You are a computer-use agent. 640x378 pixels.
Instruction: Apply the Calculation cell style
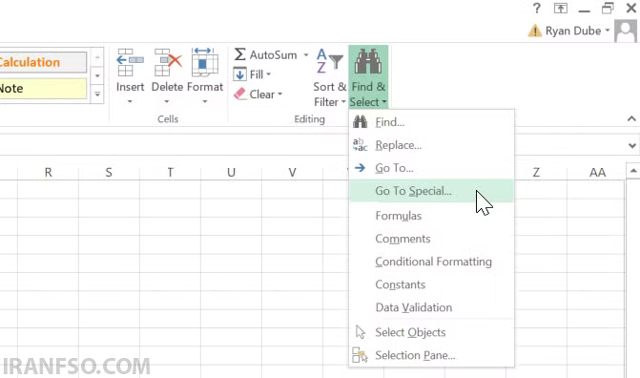[43, 62]
